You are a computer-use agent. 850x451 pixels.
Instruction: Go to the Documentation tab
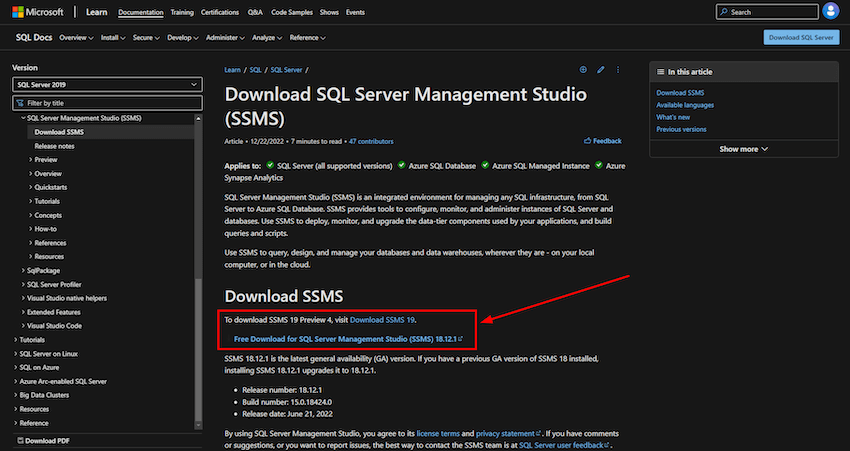point(140,12)
